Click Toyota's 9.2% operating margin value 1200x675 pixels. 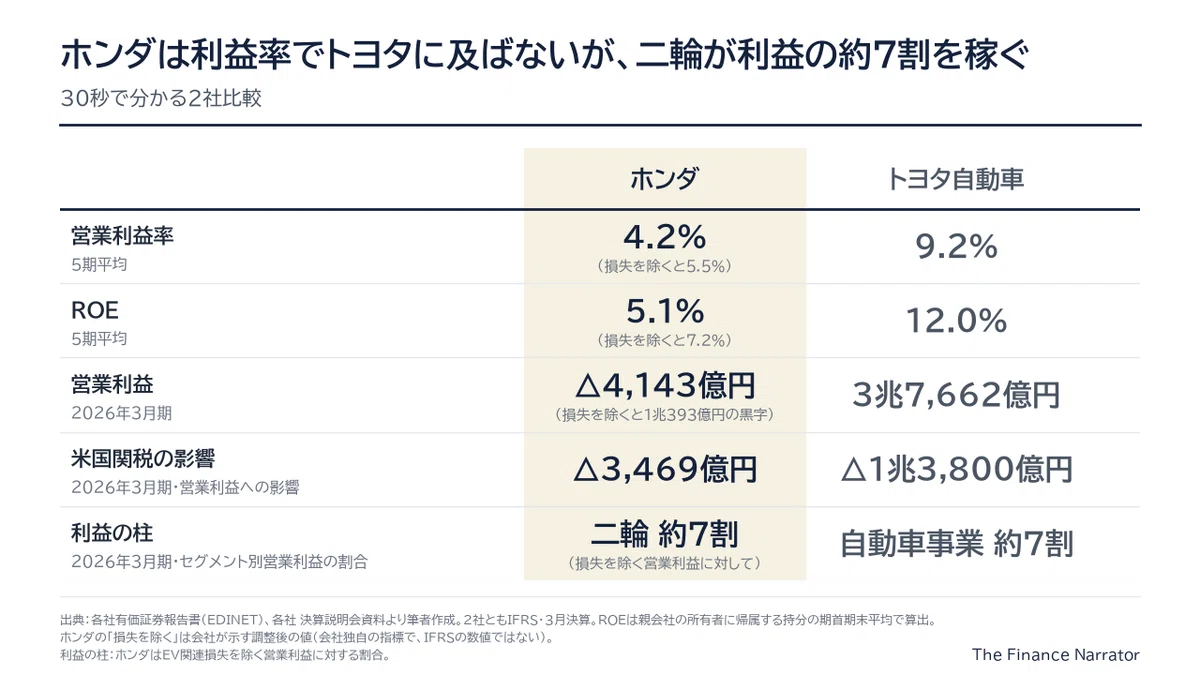955,246
